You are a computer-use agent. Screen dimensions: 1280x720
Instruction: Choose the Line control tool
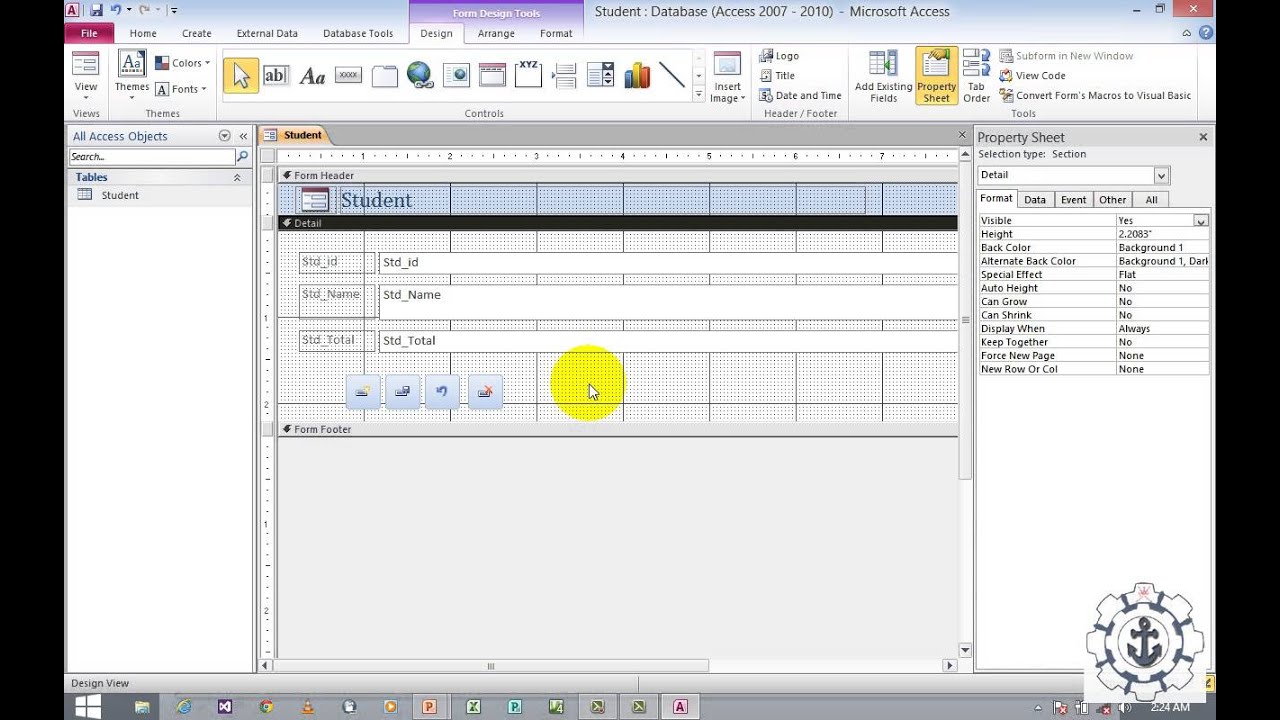pyautogui.click(x=672, y=76)
